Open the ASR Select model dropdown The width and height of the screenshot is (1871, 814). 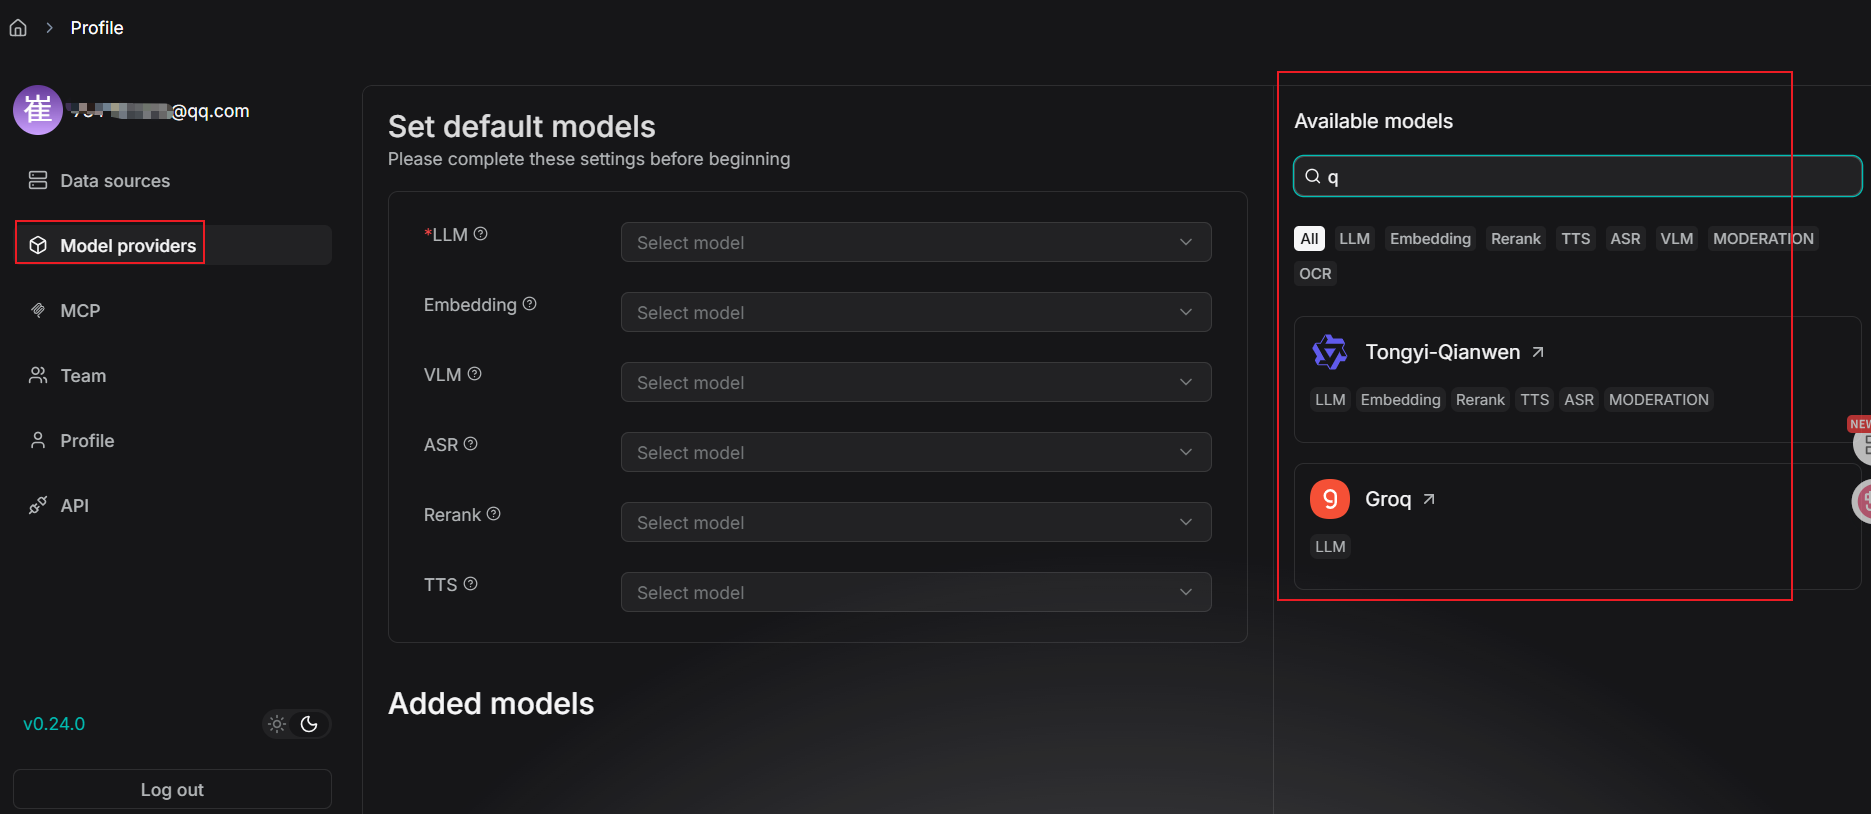(x=916, y=452)
